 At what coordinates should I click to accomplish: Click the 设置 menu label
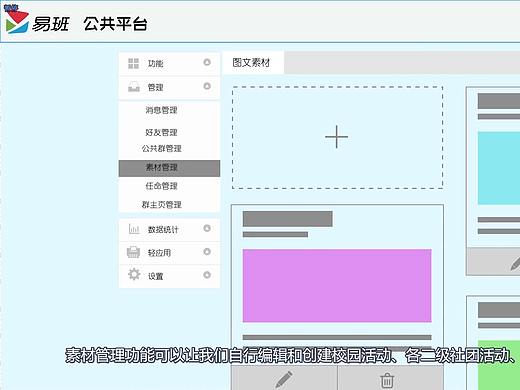click(156, 276)
